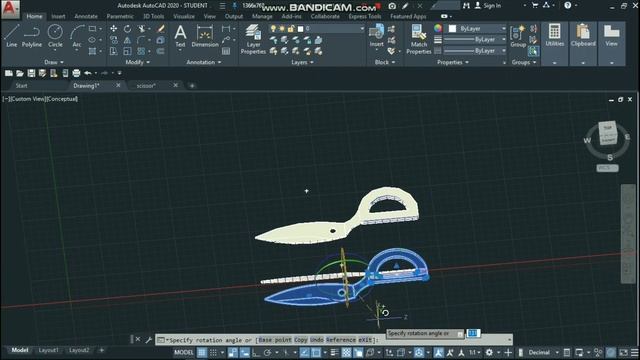
Task: Click the new drawing tab plus button
Action: point(192,86)
